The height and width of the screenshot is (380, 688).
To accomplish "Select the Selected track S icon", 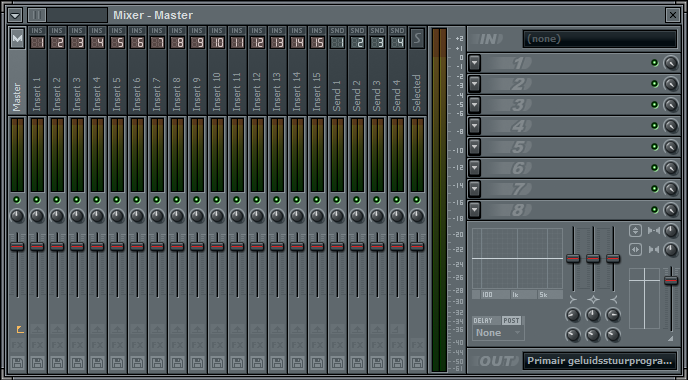I will point(417,39).
